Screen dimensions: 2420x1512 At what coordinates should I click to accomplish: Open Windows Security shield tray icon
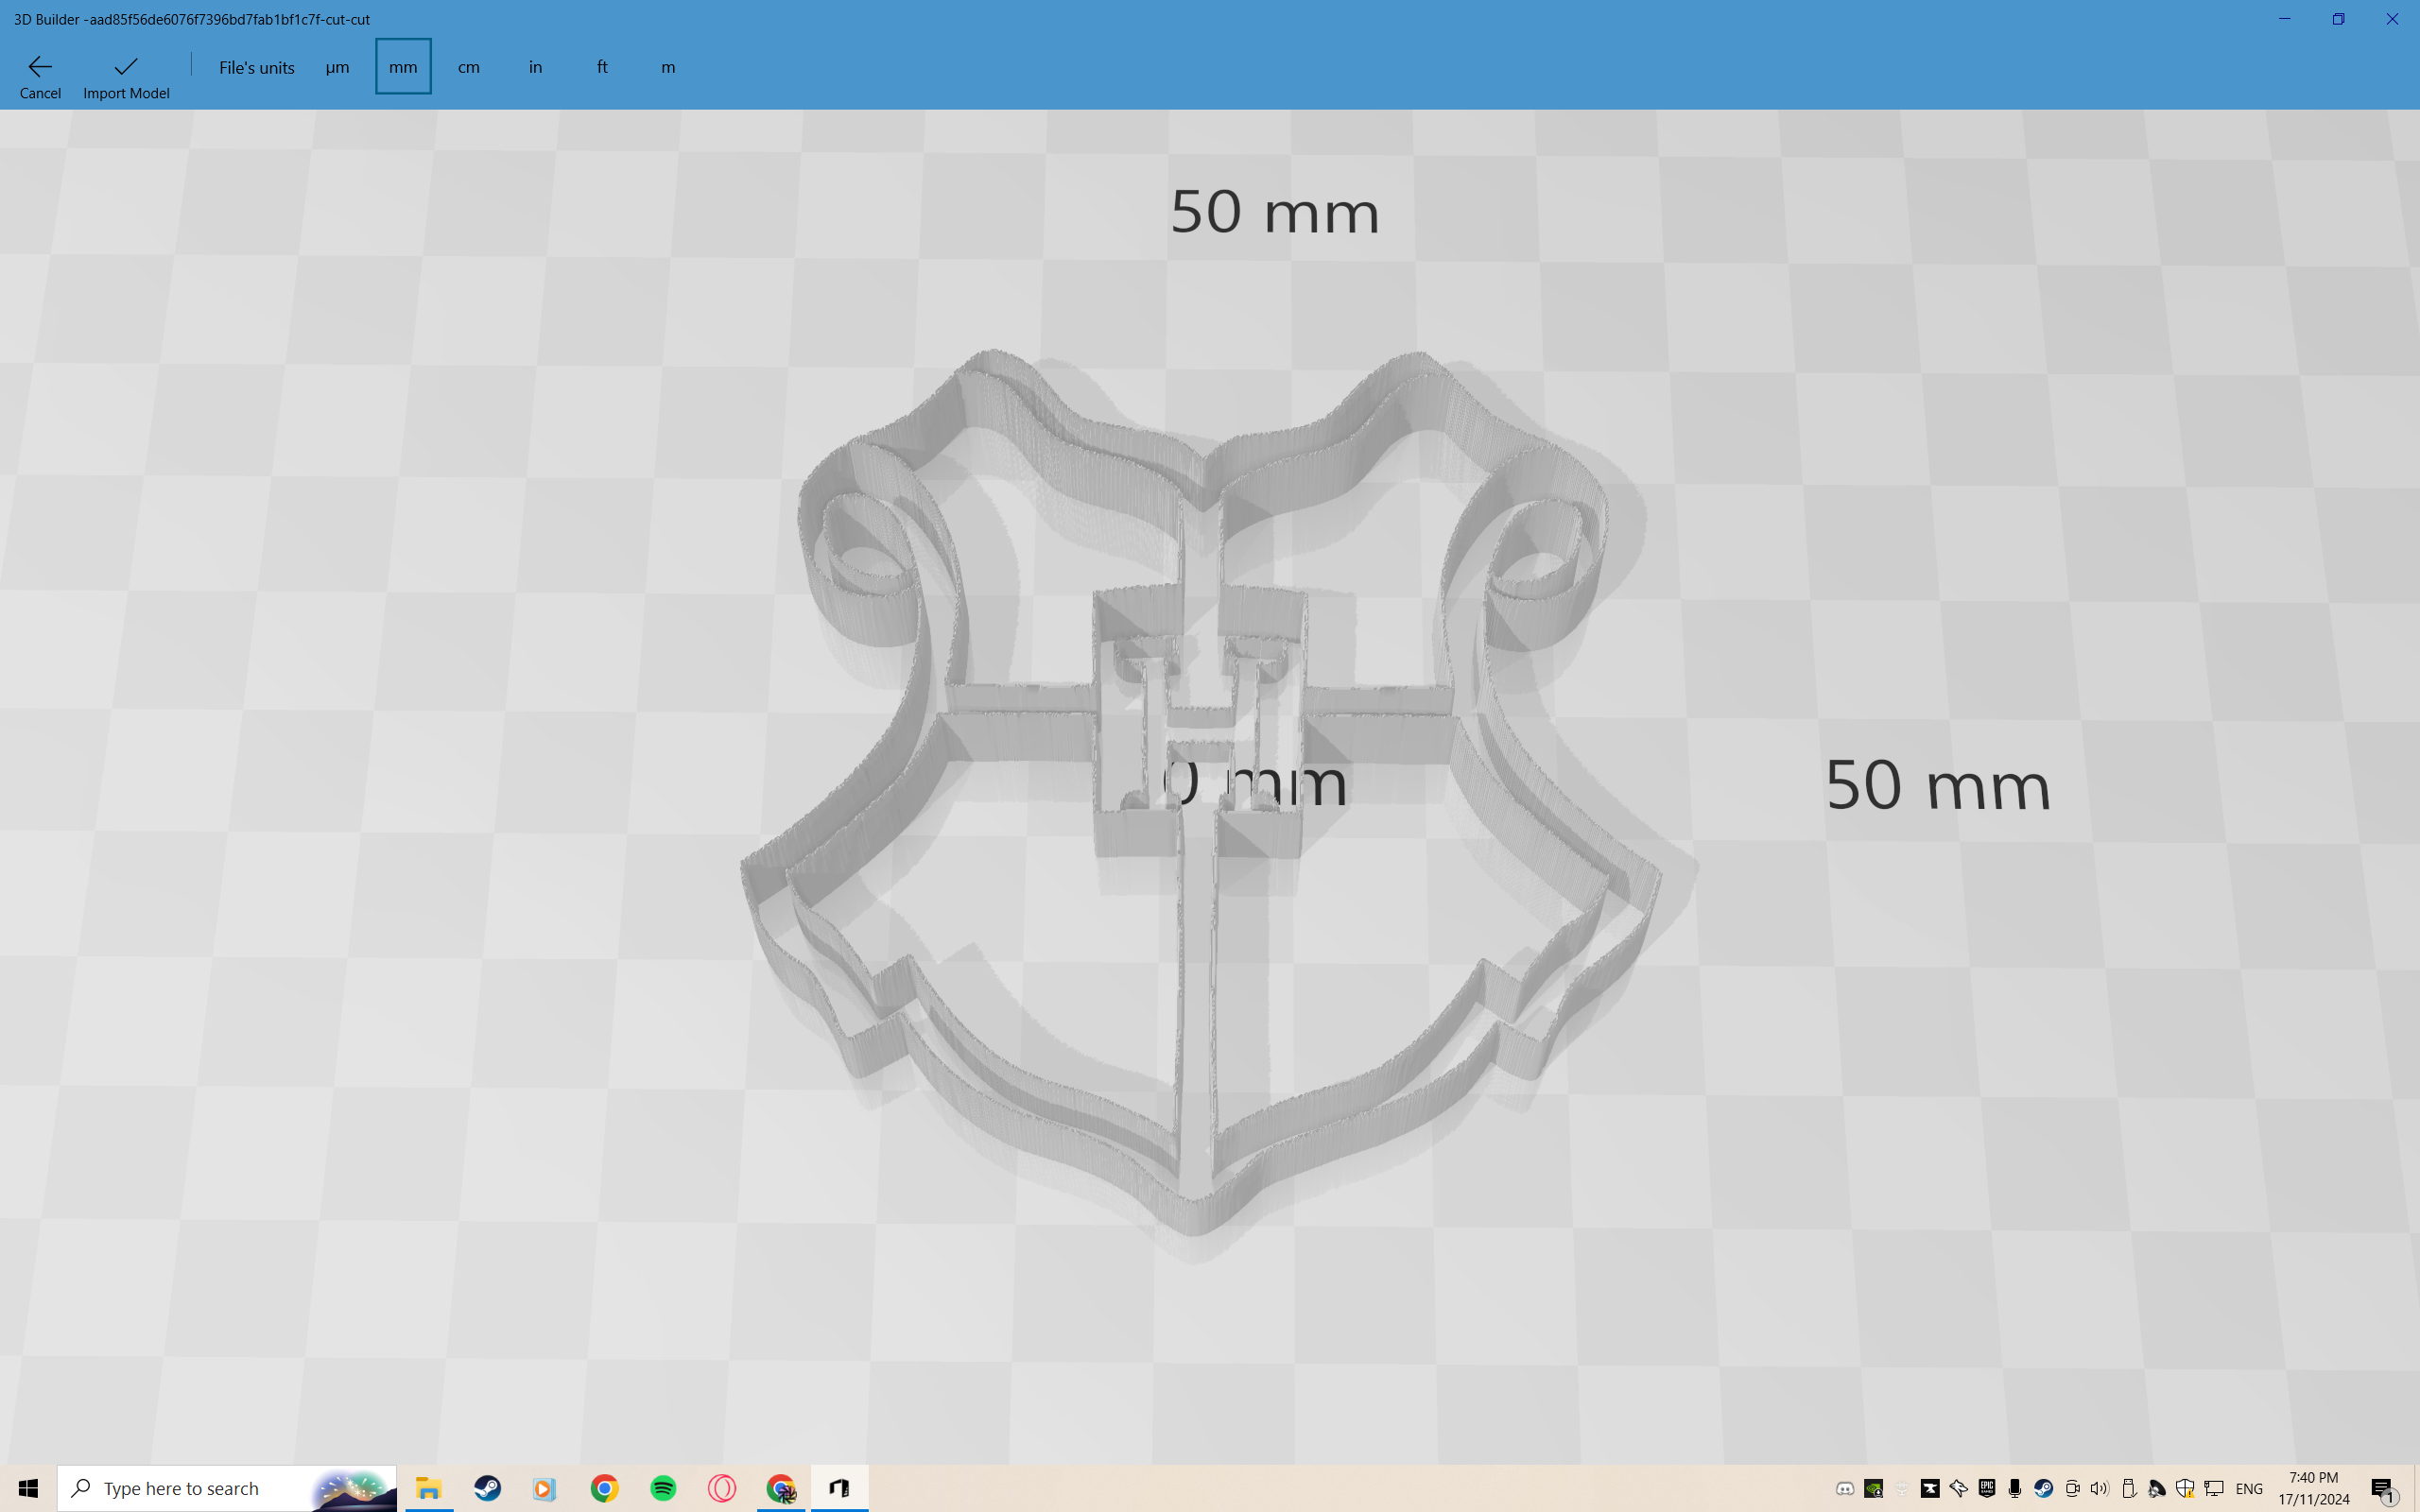point(2185,1489)
